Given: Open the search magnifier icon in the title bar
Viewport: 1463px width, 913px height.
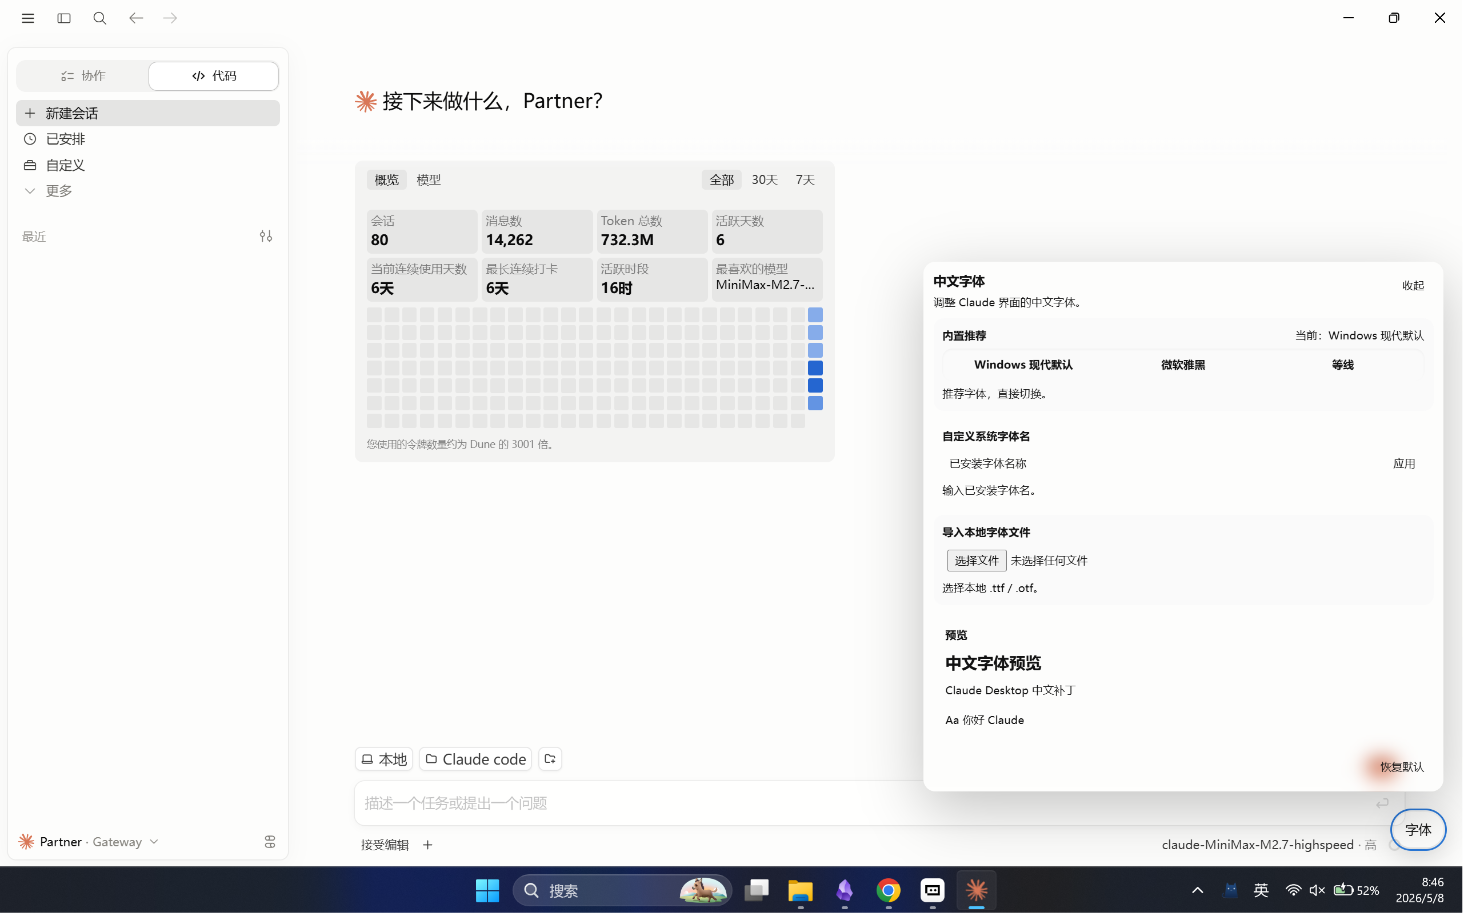Looking at the screenshot, I should (x=100, y=18).
